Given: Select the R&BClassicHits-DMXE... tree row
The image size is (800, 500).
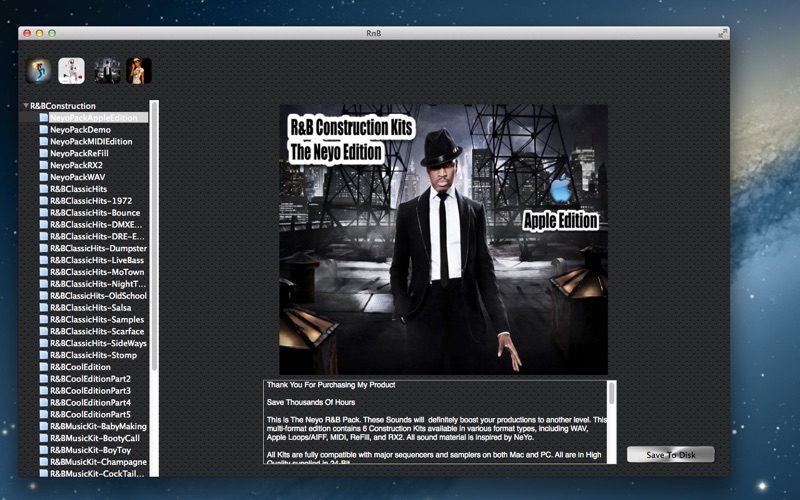Looking at the screenshot, I should click(x=84, y=224).
